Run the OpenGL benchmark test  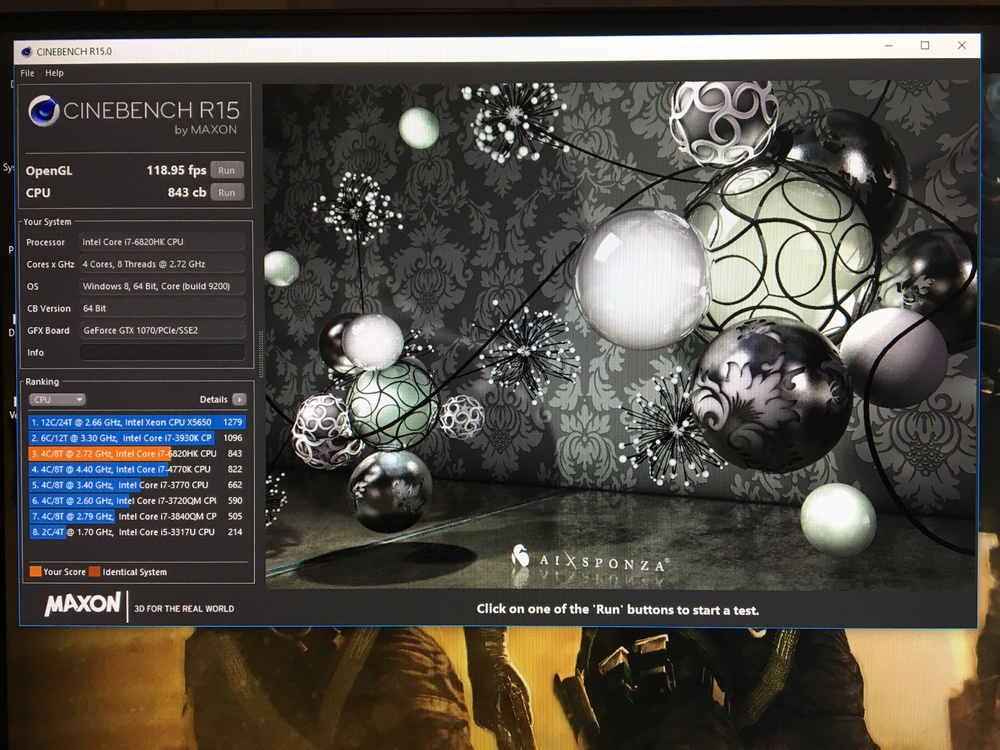[227, 170]
